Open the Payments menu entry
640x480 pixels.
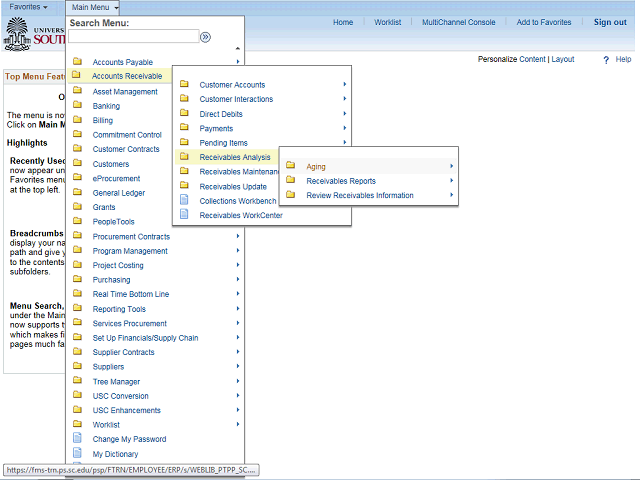[x=216, y=128]
